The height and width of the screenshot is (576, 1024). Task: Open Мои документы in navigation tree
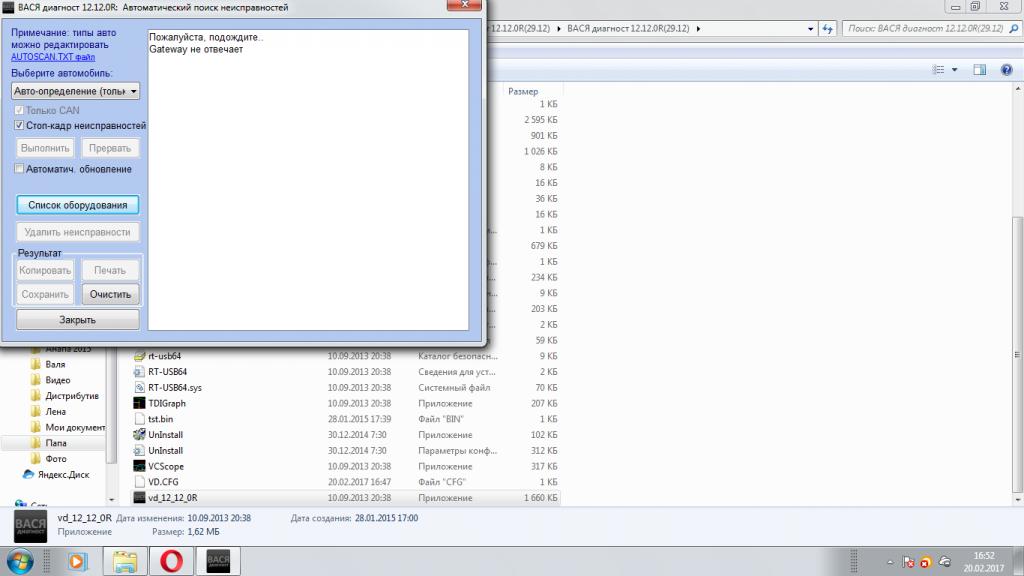pyautogui.click(x=75, y=427)
